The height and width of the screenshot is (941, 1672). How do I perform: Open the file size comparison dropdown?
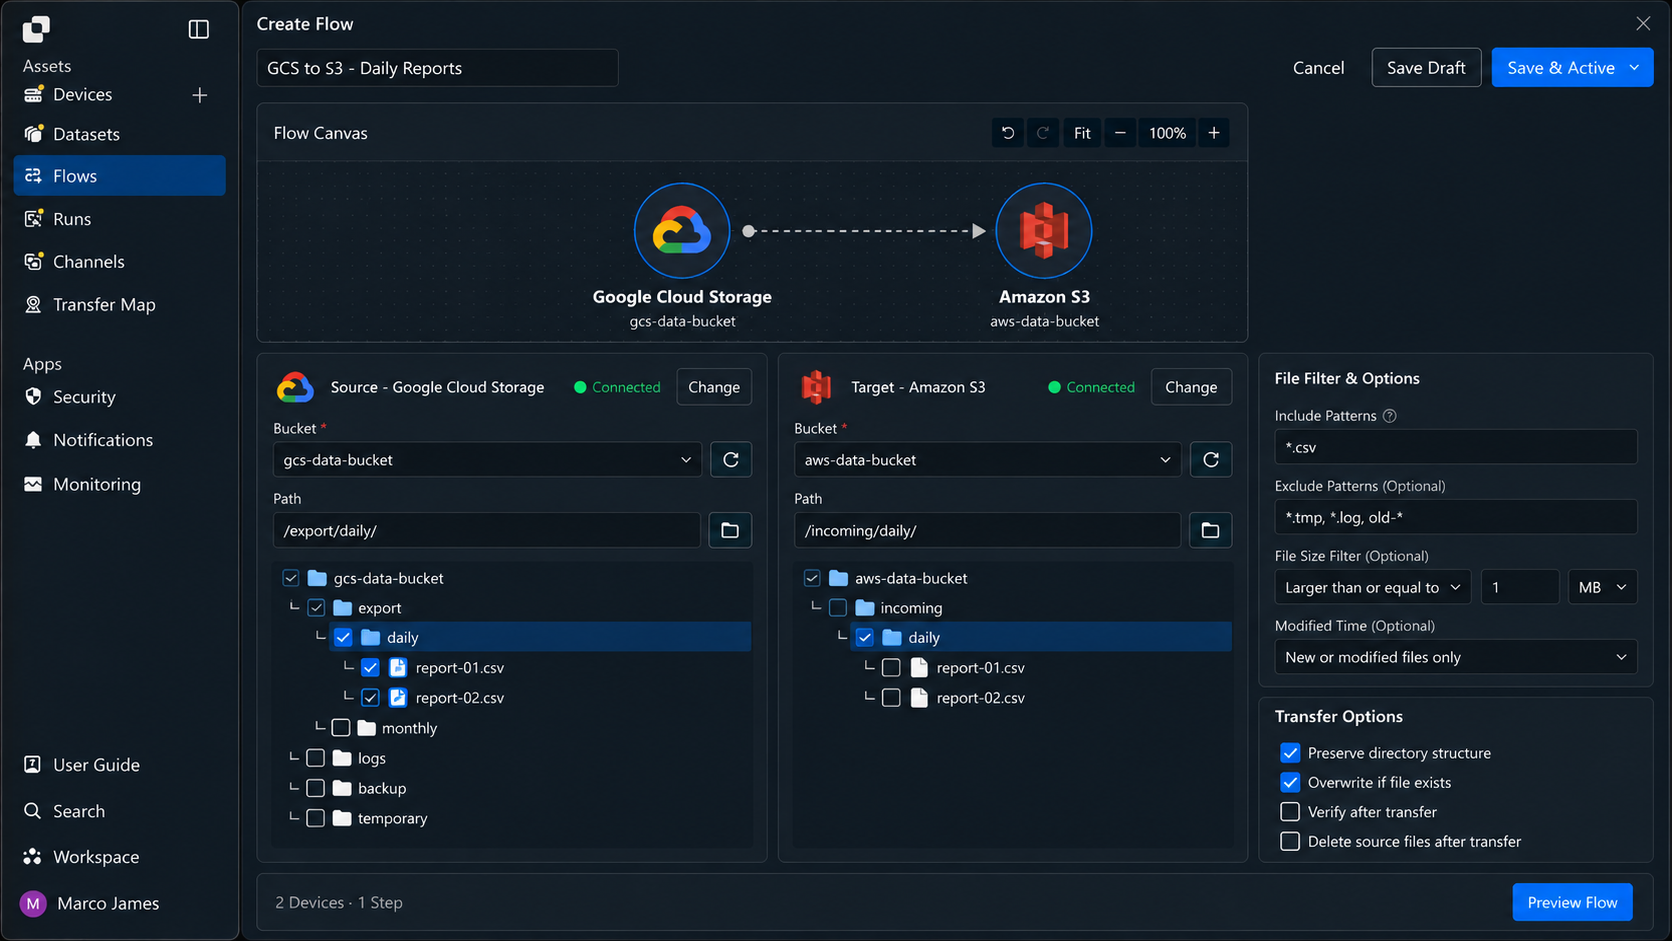1373,587
